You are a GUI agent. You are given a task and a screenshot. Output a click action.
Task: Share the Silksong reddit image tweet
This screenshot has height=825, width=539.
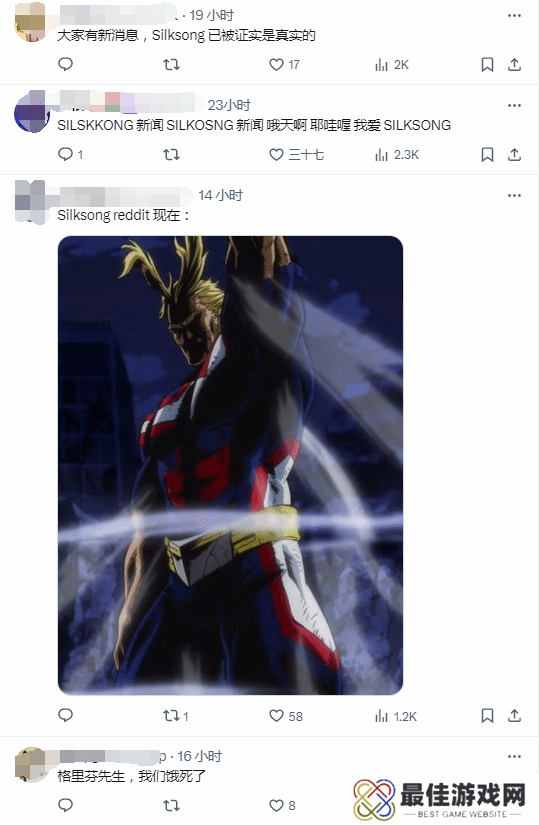pyautogui.click(x=514, y=716)
